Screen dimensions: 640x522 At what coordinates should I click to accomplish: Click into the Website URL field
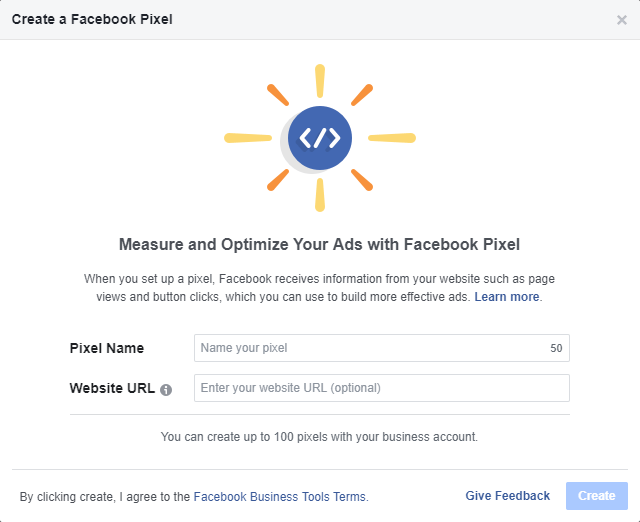pyautogui.click(x=382, y=388)
